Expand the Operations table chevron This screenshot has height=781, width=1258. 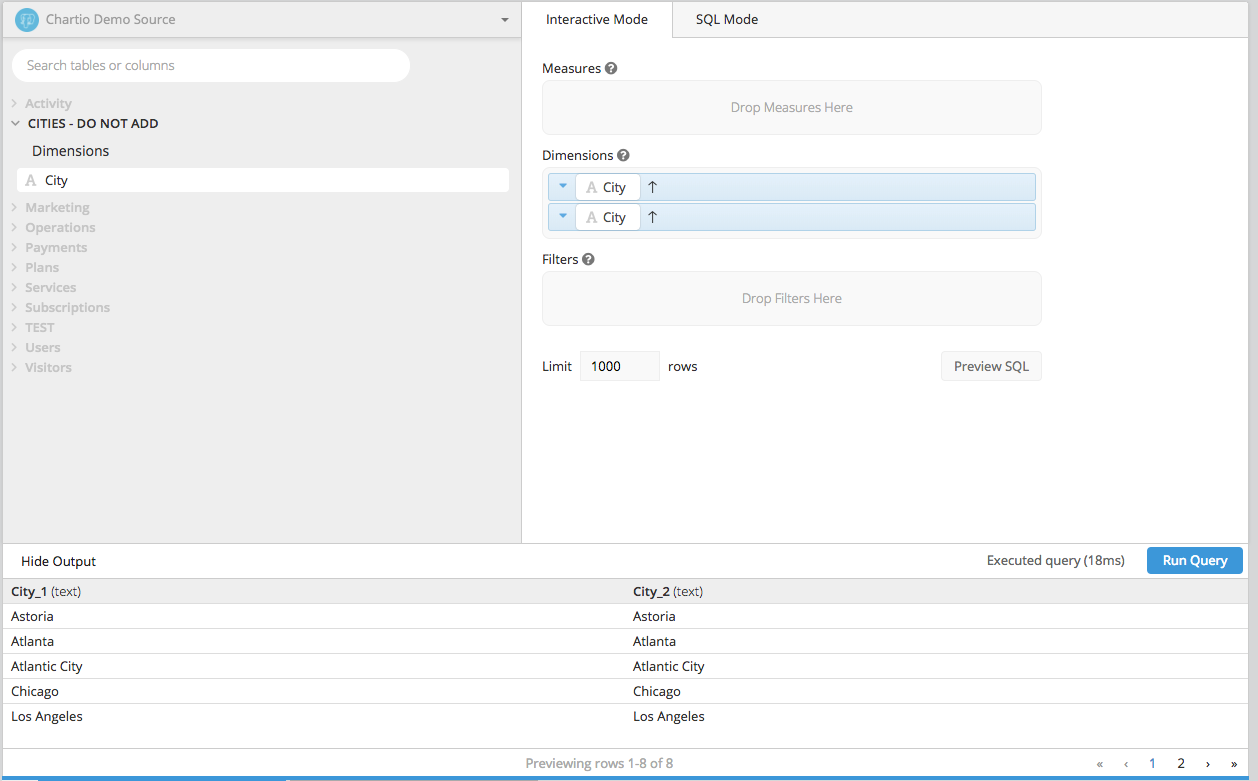click(x=15, y=228)
